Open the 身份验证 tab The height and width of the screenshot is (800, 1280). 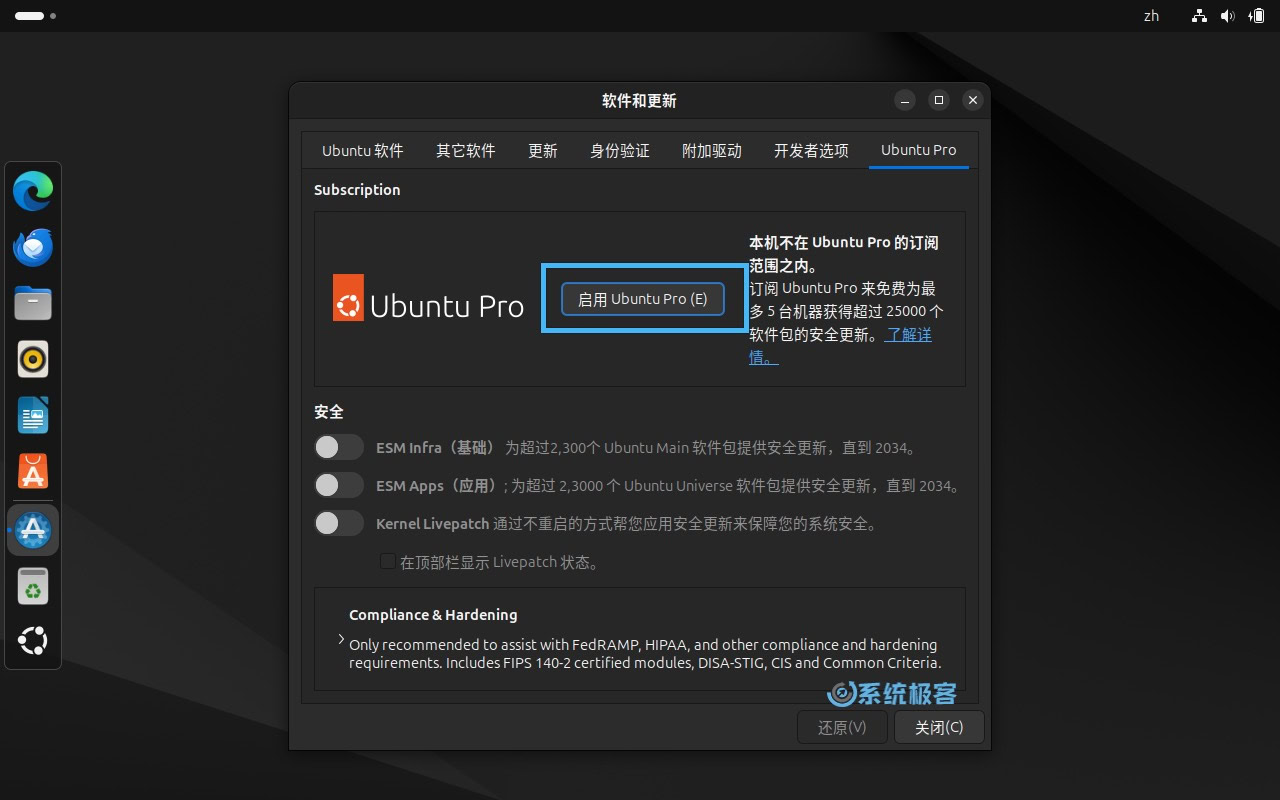[x=620, y=150]
